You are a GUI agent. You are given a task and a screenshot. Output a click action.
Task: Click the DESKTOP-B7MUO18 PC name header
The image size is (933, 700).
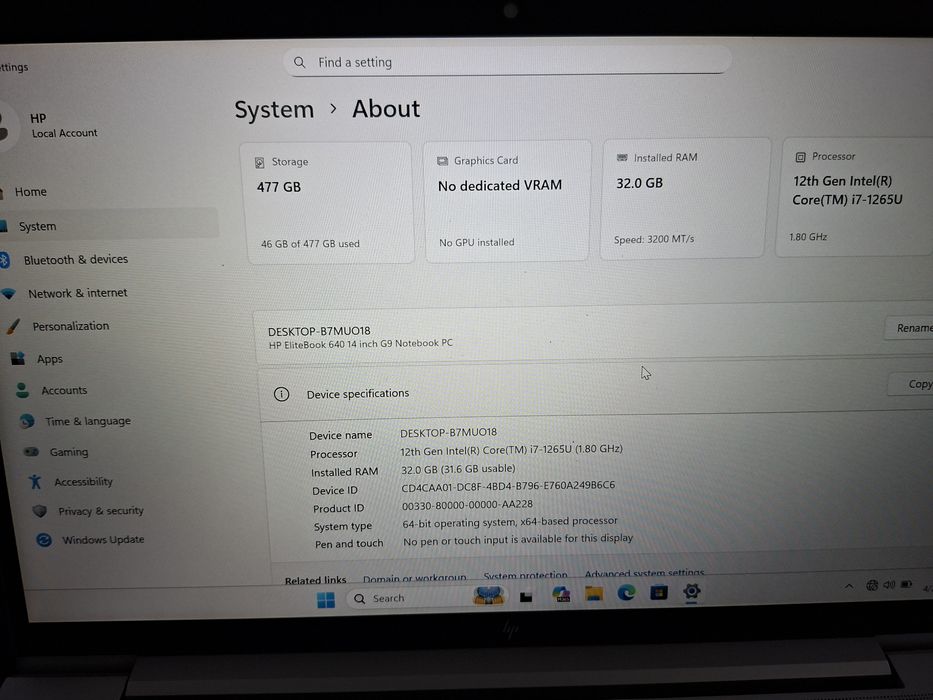pos(319,331)
